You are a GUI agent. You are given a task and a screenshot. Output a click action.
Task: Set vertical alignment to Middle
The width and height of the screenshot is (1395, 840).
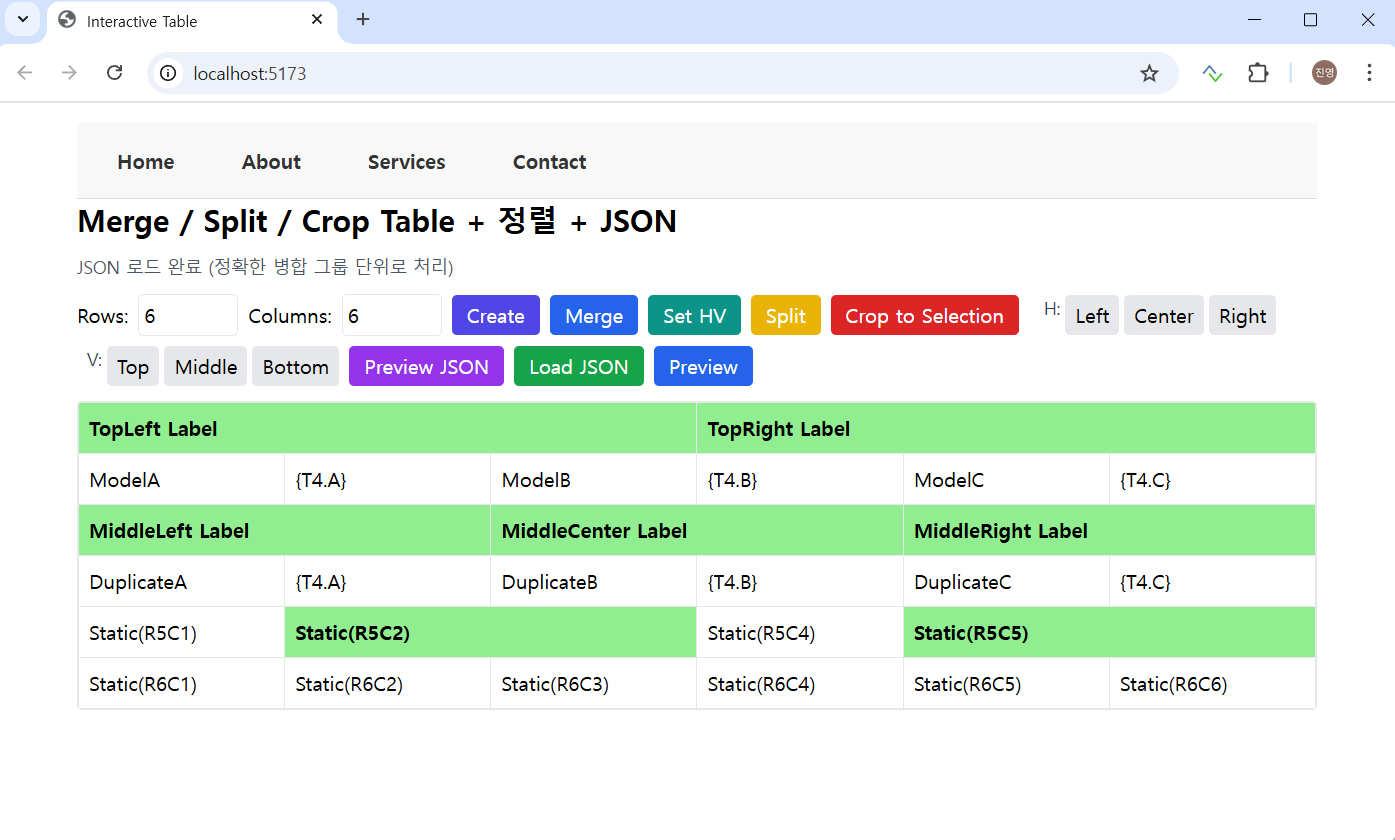pyautogui.click(x=205, y=367)
